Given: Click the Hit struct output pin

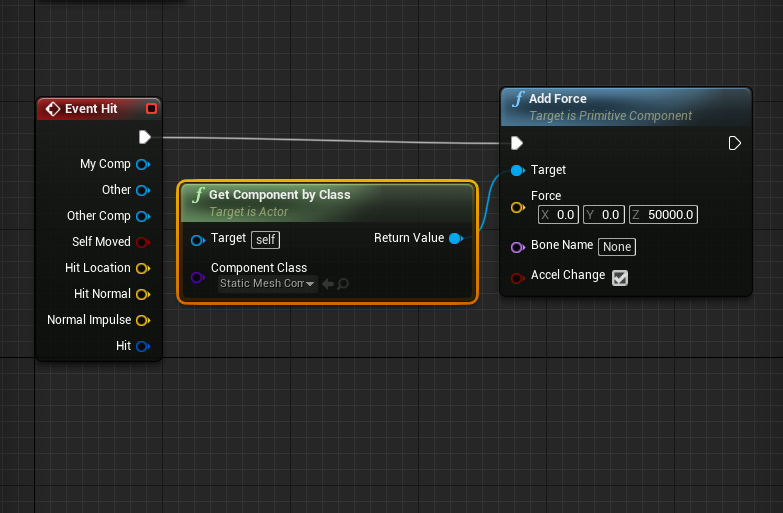Looking at the screenshot, I should point(143,346).
